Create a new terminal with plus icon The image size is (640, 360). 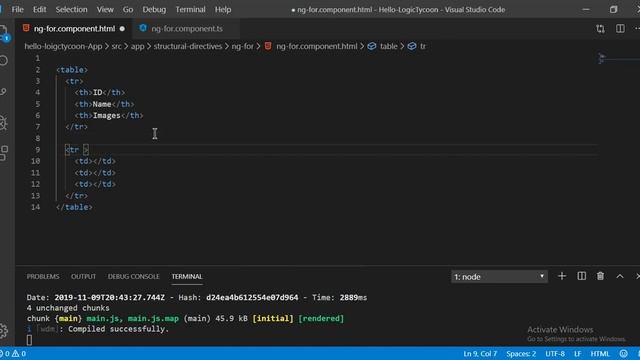[x=562, y=276]
